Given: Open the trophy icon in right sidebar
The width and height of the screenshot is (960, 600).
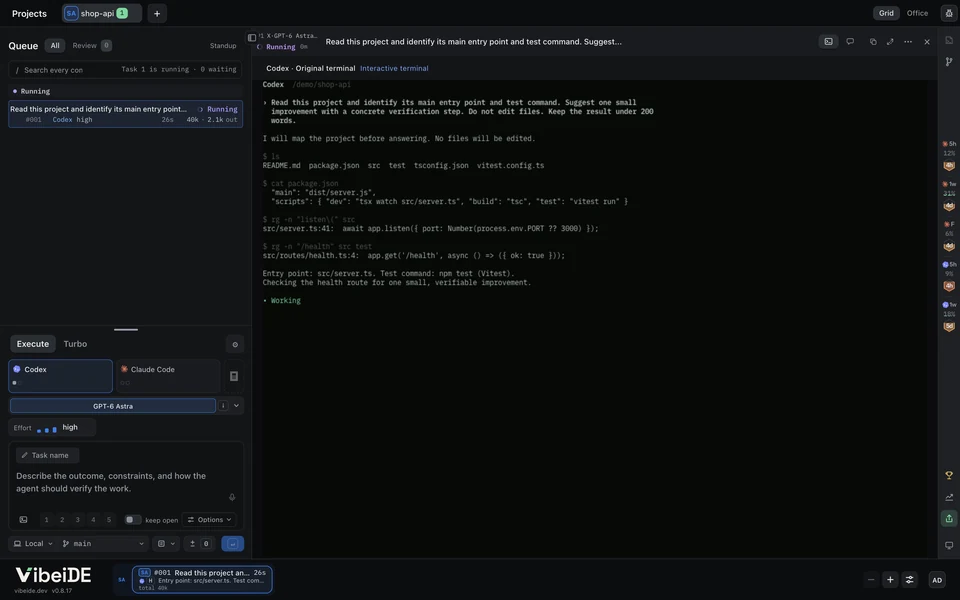Looking at the screenshot, I should (x=949, y=475).
